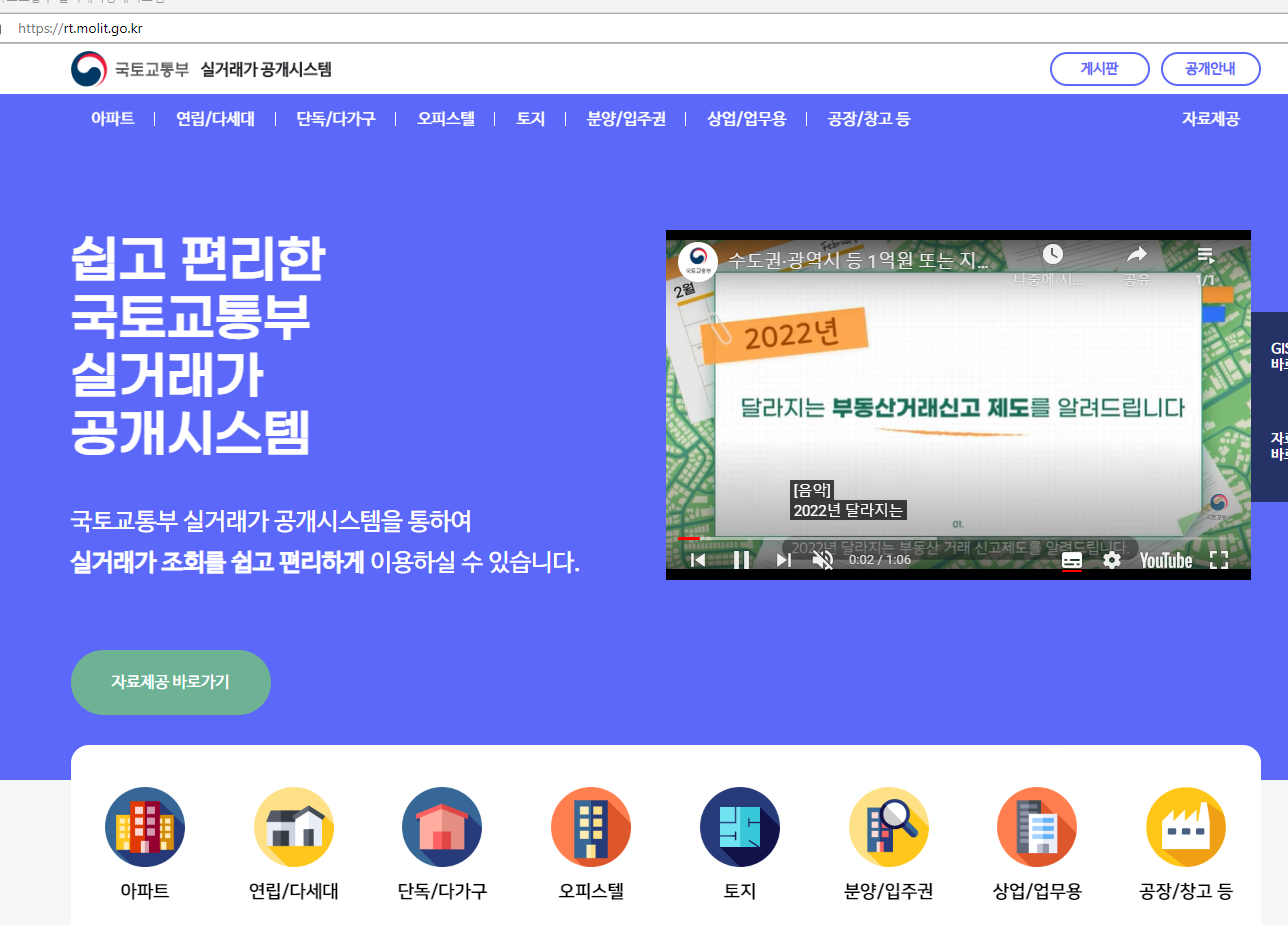Click the 상업/업무용 label under icons
The height and width of the screenshot is (925, 1288).
click(1037, 891)
